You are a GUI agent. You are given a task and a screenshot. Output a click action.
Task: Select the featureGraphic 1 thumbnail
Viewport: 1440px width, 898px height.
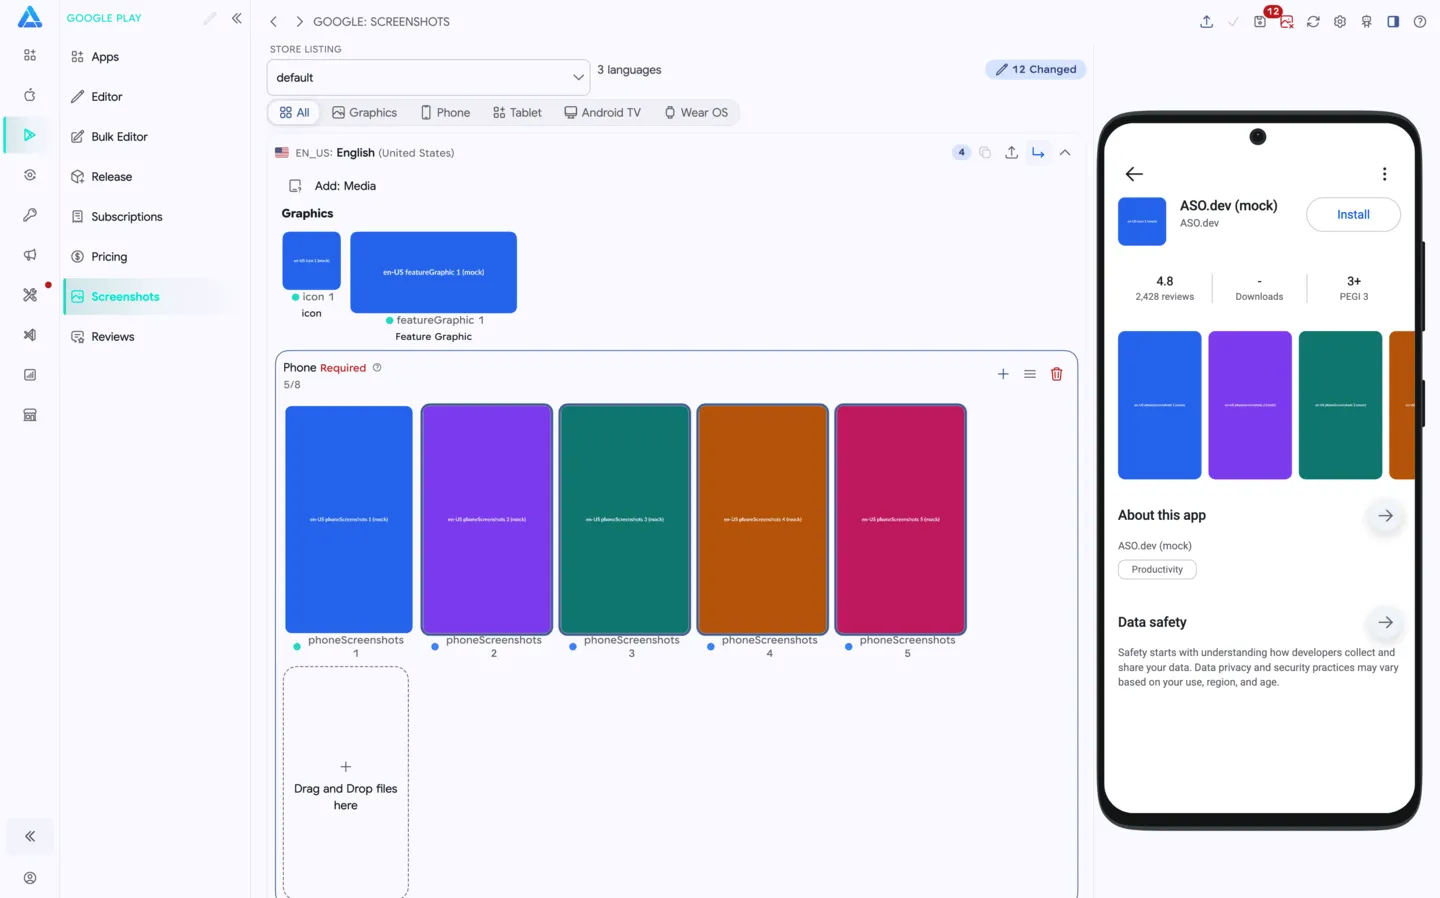pos(433,272)
